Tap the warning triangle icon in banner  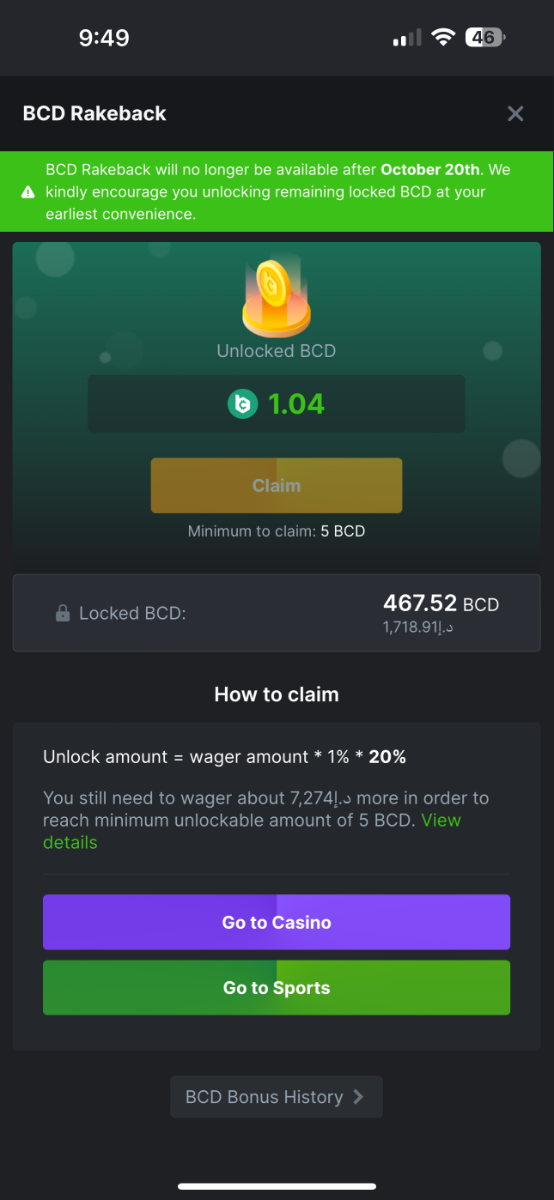[28, 192]
